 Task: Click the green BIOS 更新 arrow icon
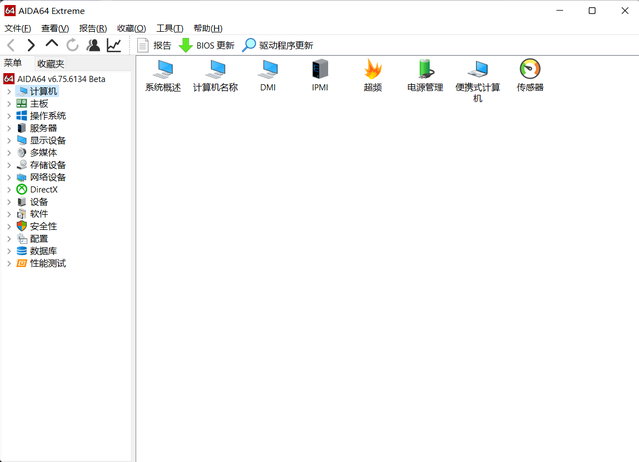pos(186,45)
